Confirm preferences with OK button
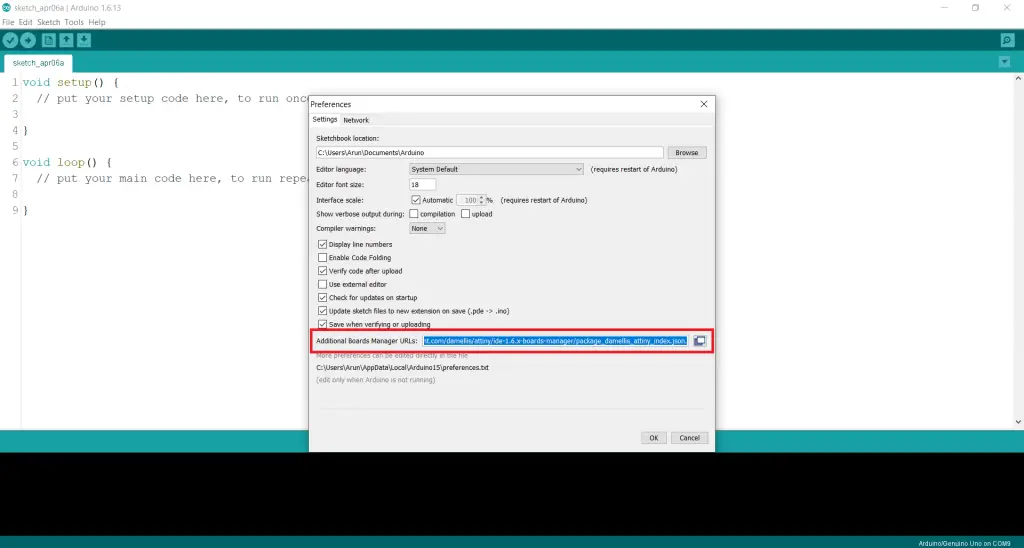Screen dimensions: 1024x548 pyautogui.click(x=653, y=438)
